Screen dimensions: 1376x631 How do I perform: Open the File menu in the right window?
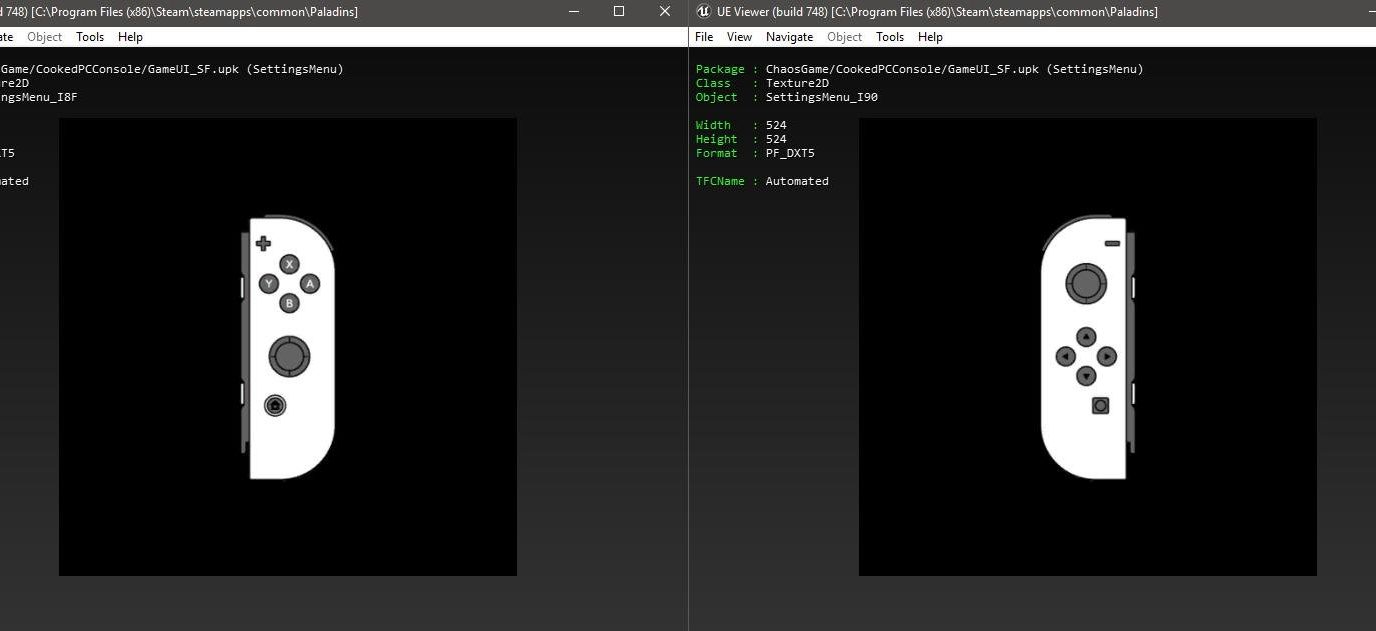click(704, 37)
